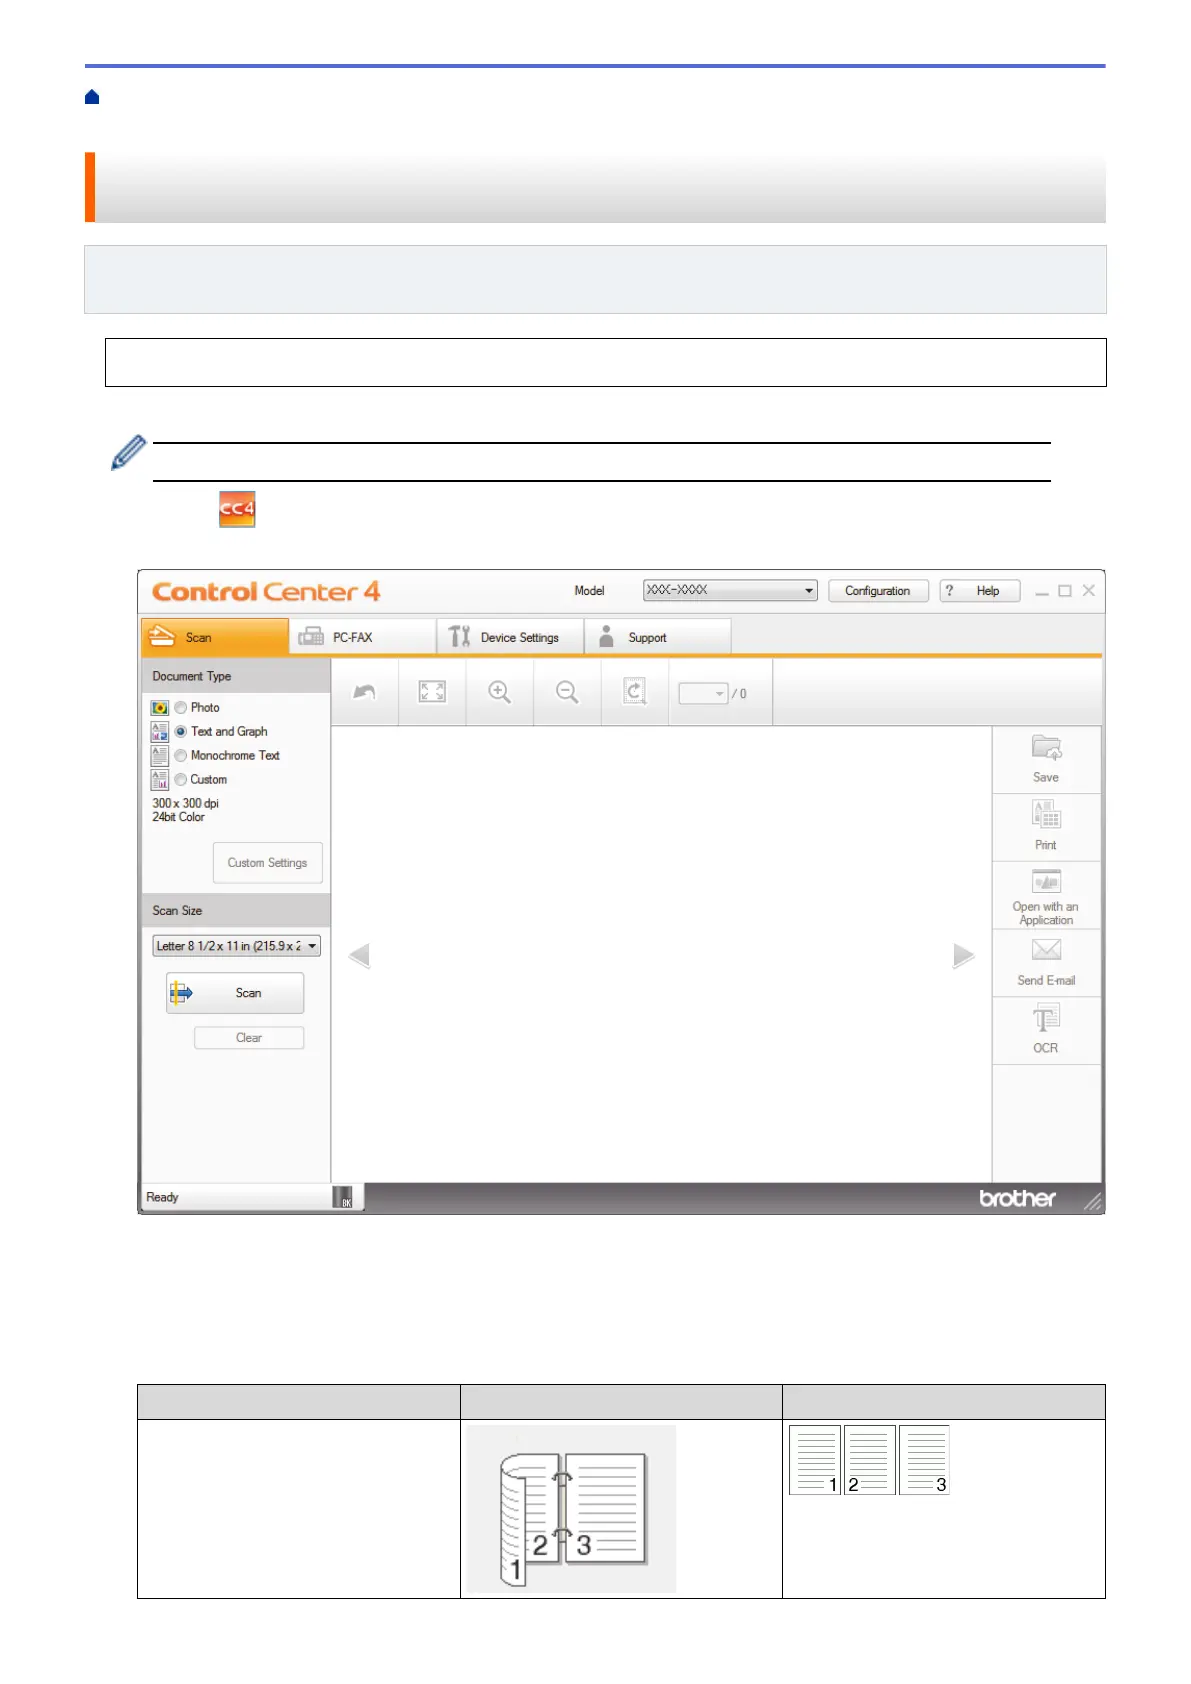Click the undo arrow in preview toolbar

click(x=364, y=692)
